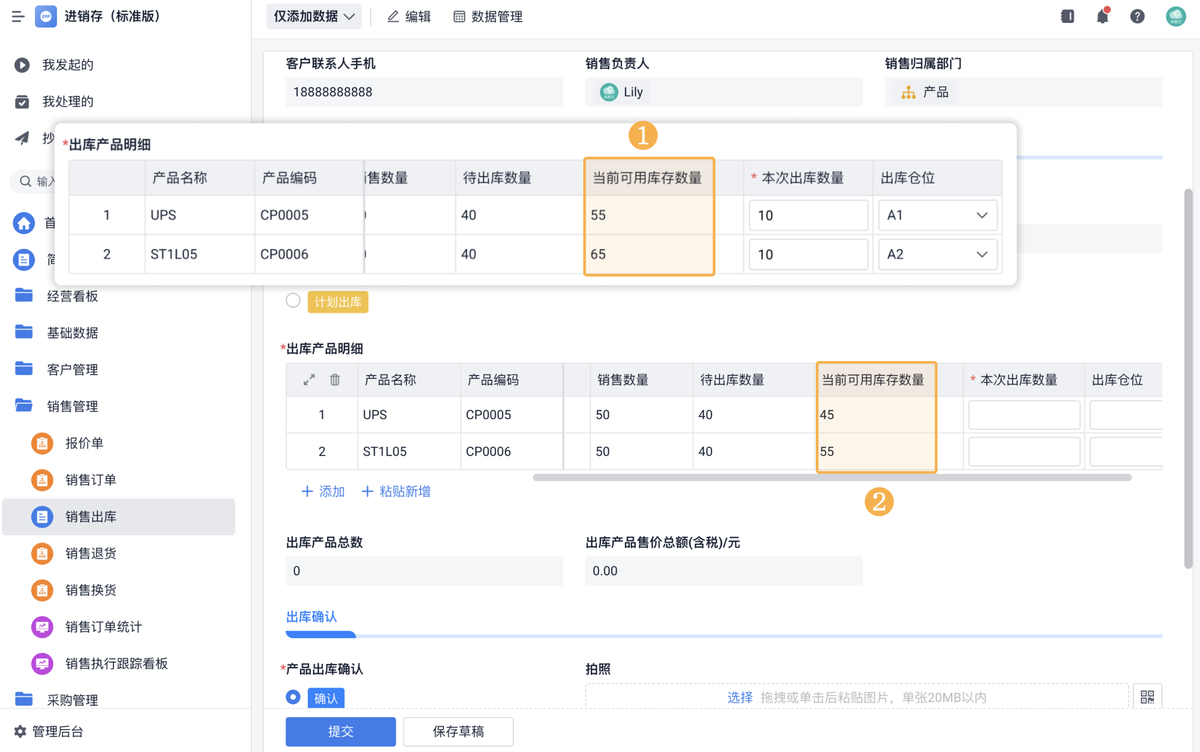The image size is (1200, 752).
Task: Click the trash icon in table header
Action: (x=335, y=380)
